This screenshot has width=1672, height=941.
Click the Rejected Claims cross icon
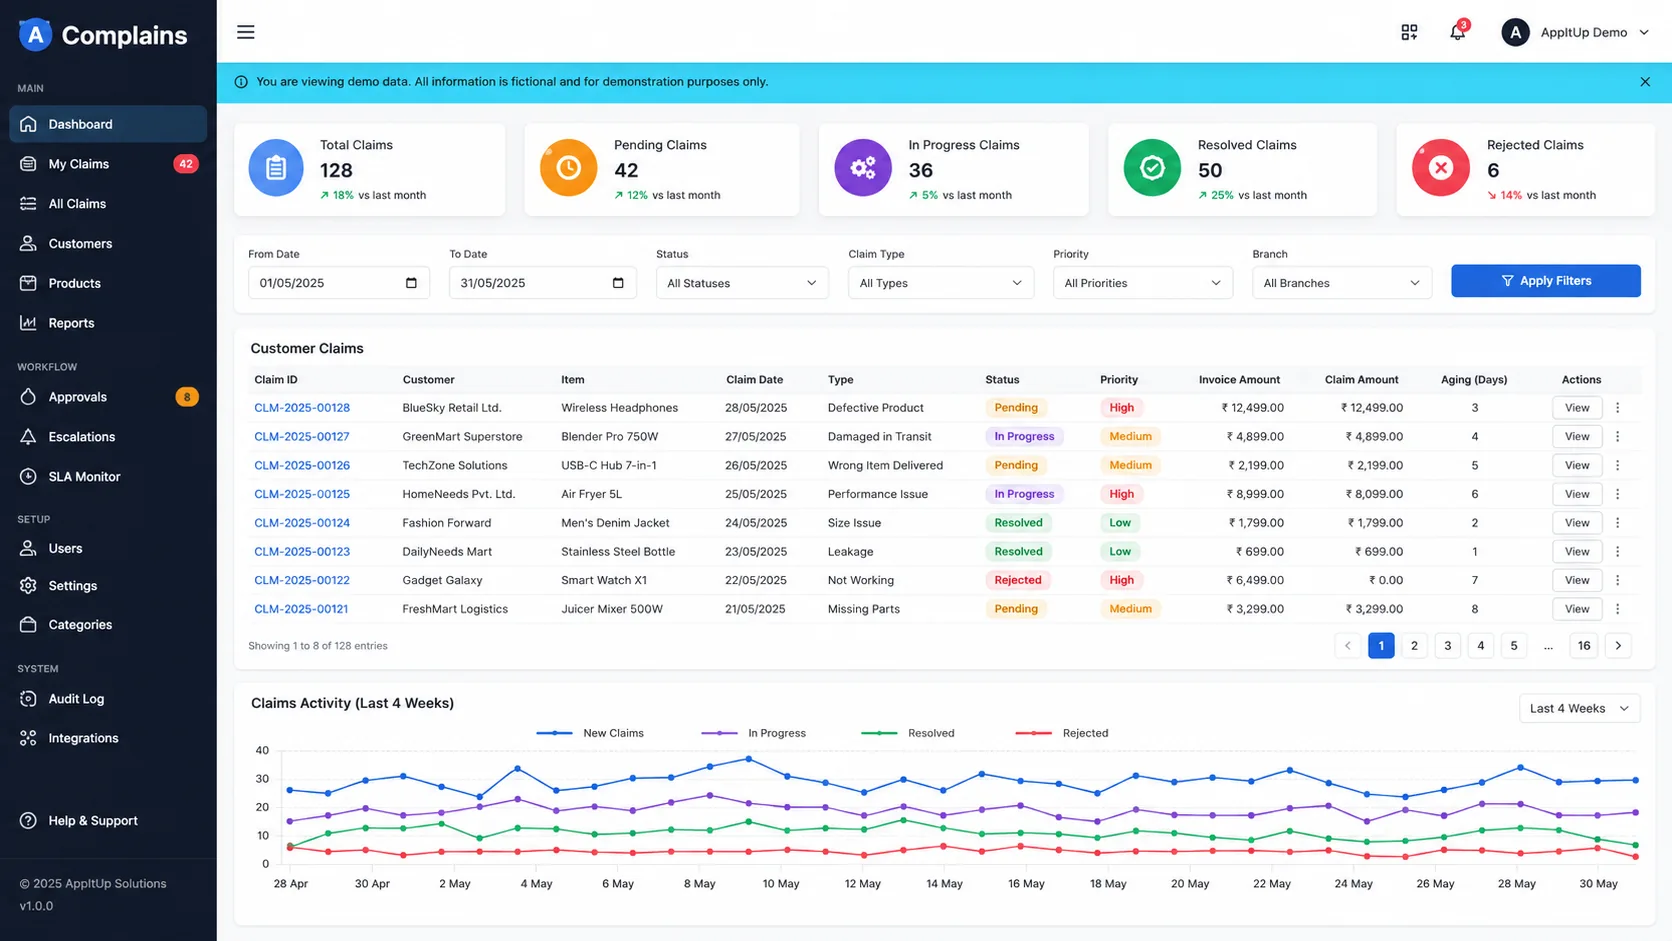(1441, 167)
